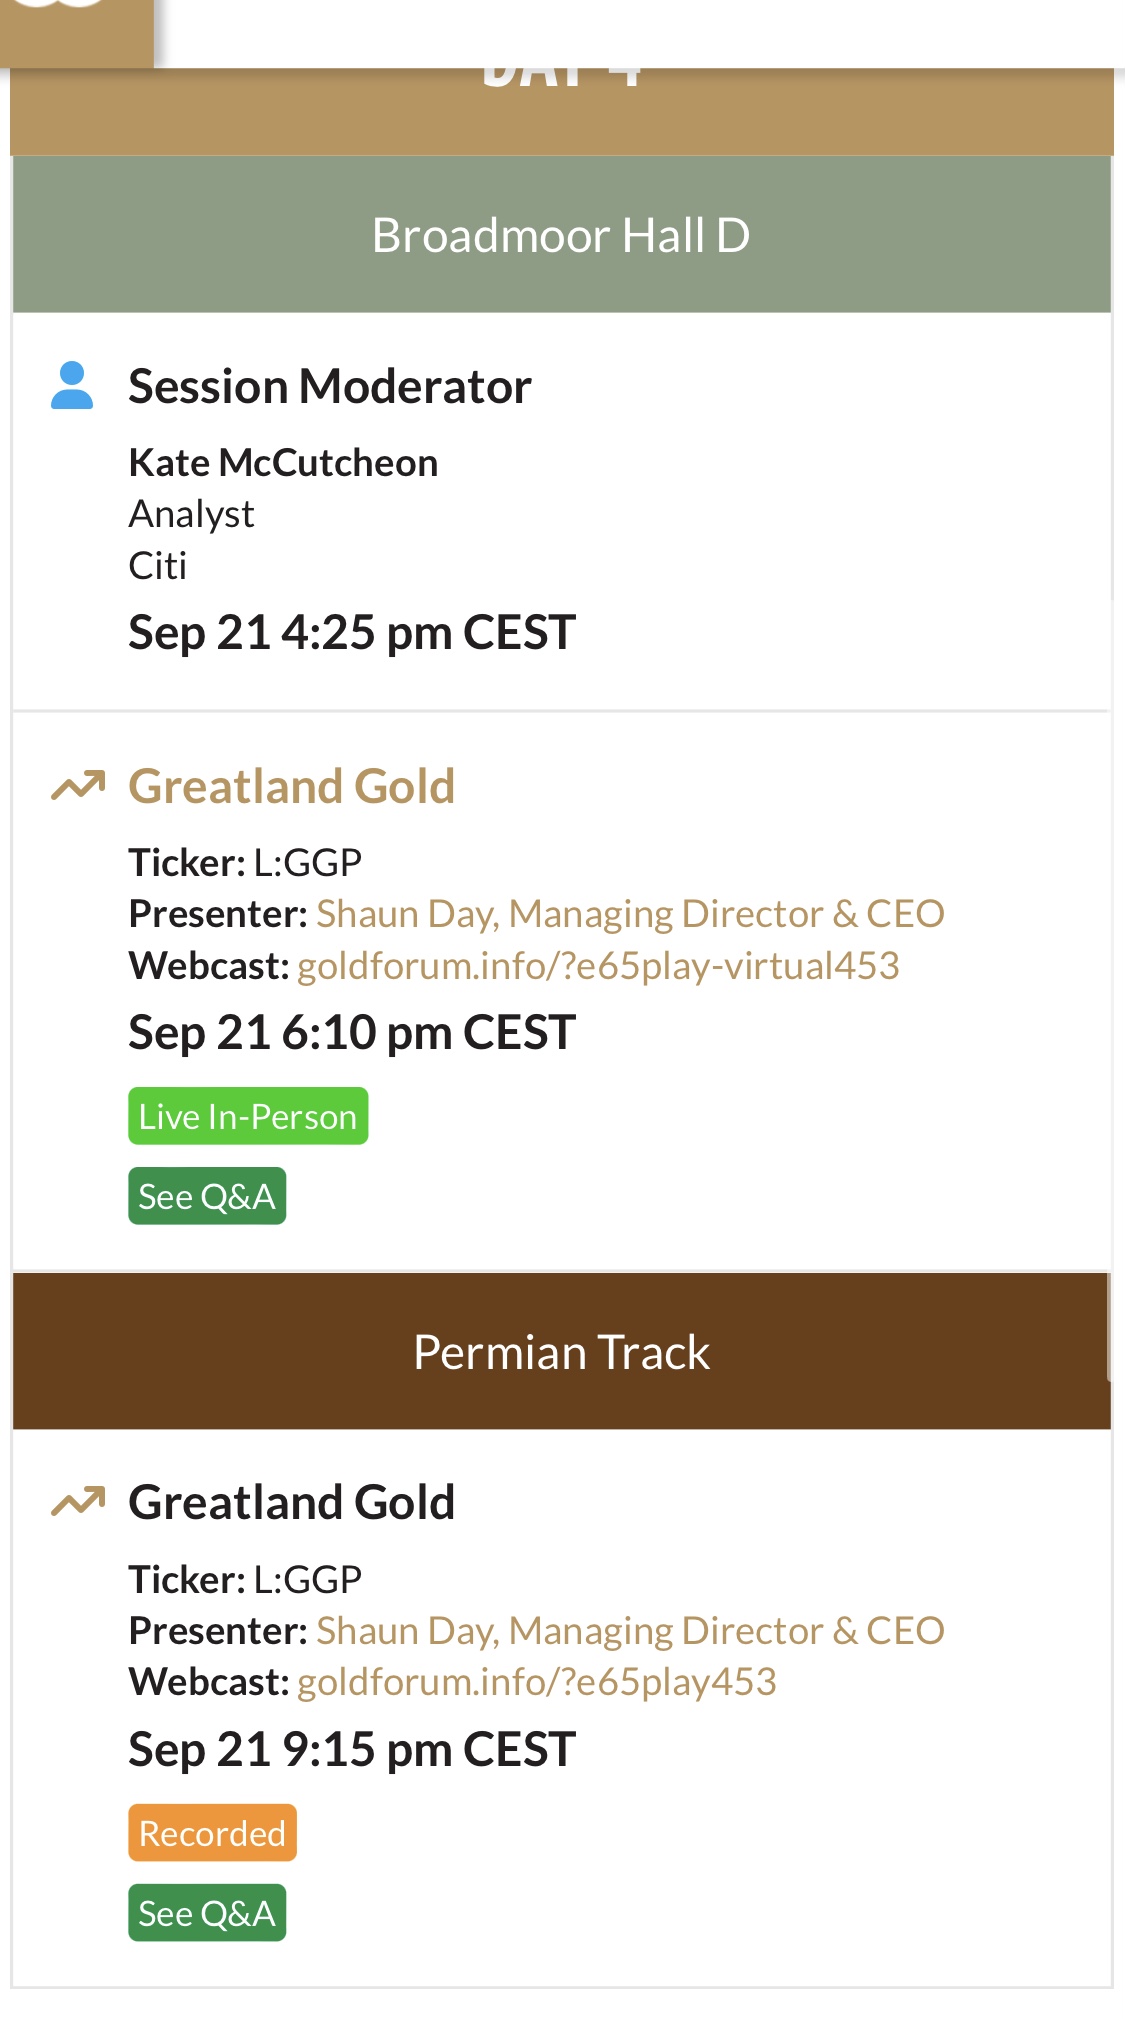Click the trending arrow icon in Permian Track
The image size is (1125, 2019).
click(78, 1502)
